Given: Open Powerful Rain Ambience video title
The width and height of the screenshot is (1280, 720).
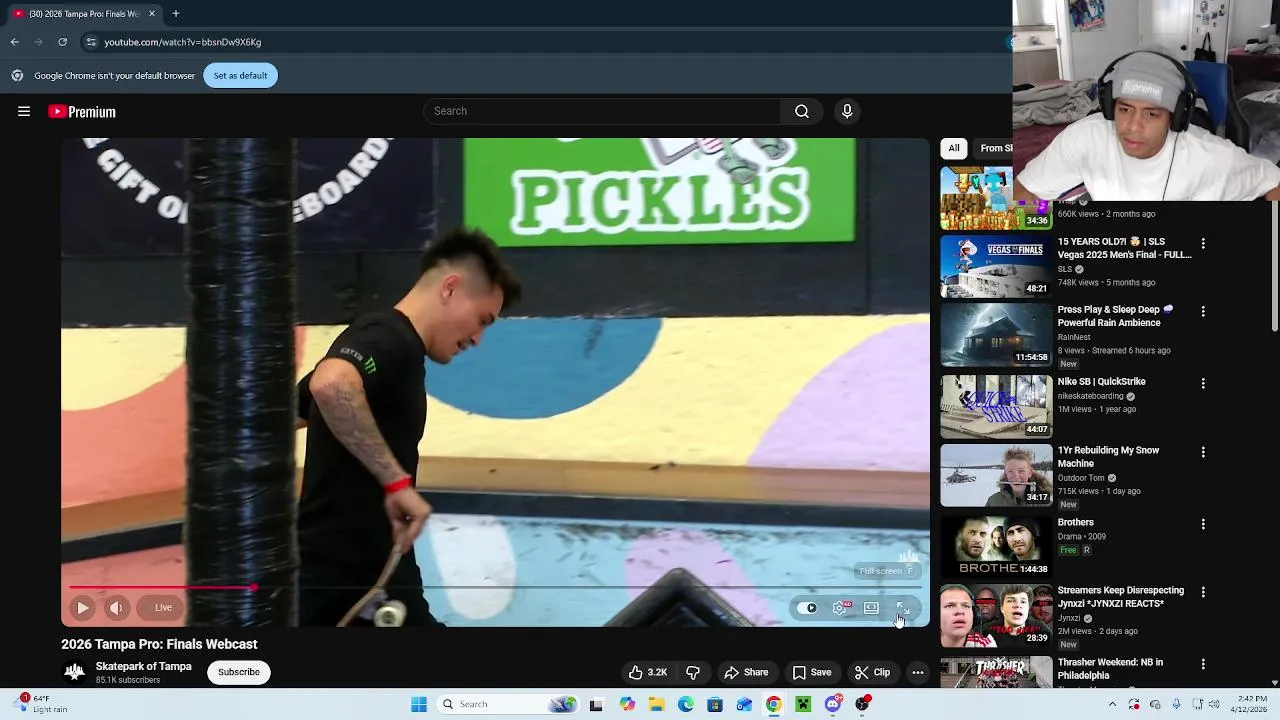Looking at the screenshot, I should pos(1115,316).
